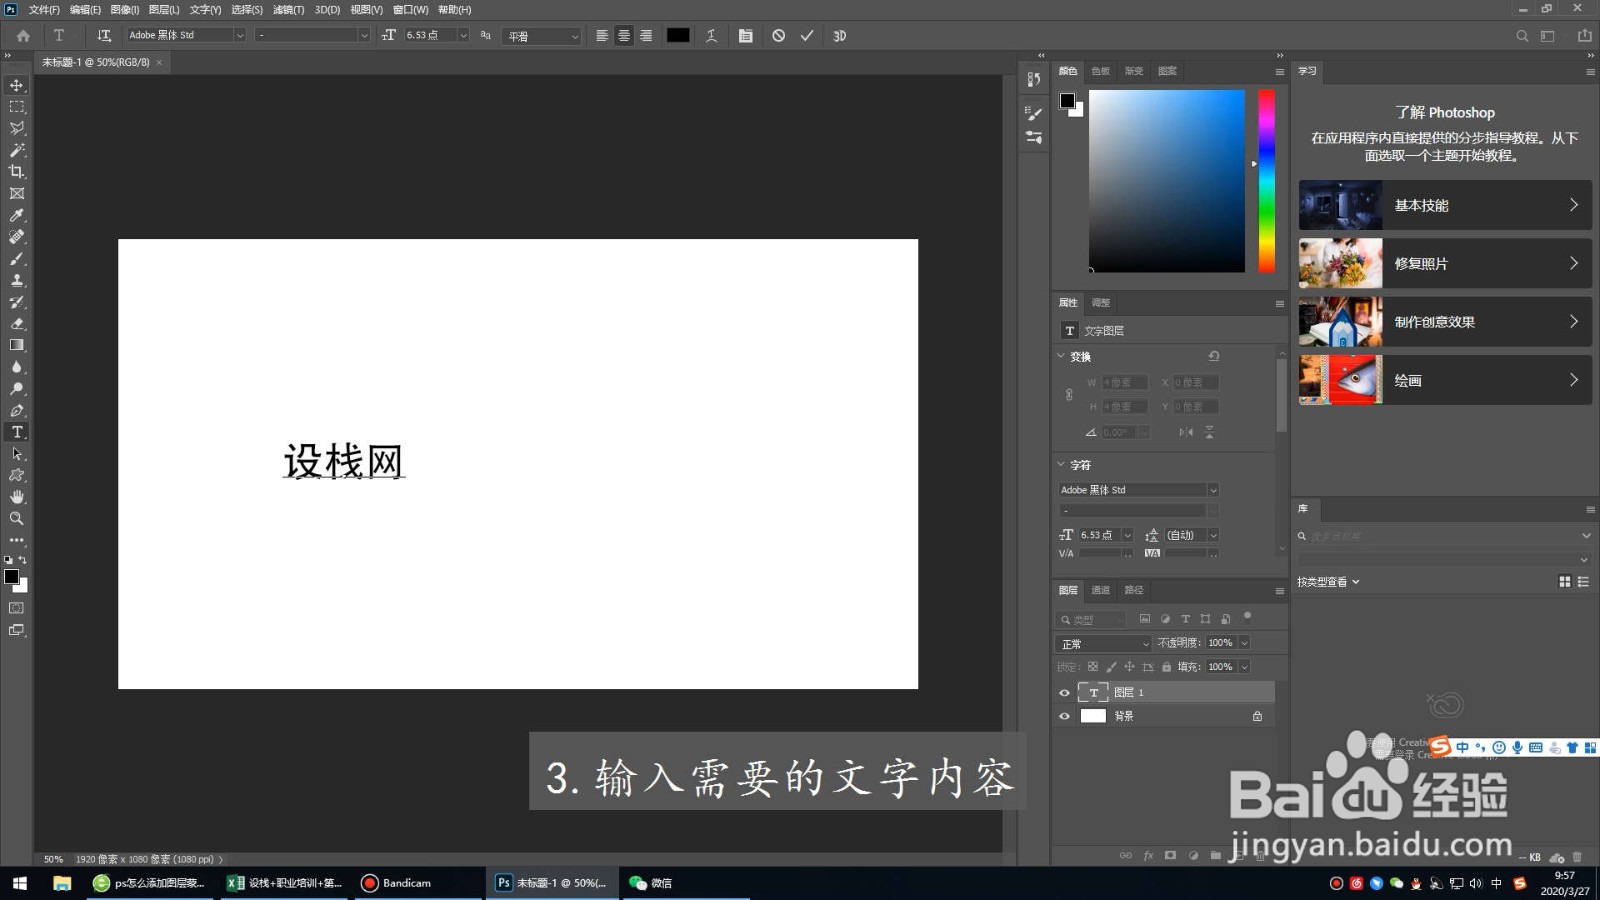Open the layer opacity dropdown arrow
This screenshot has width=1600, height=900.
click(1245, 643)
